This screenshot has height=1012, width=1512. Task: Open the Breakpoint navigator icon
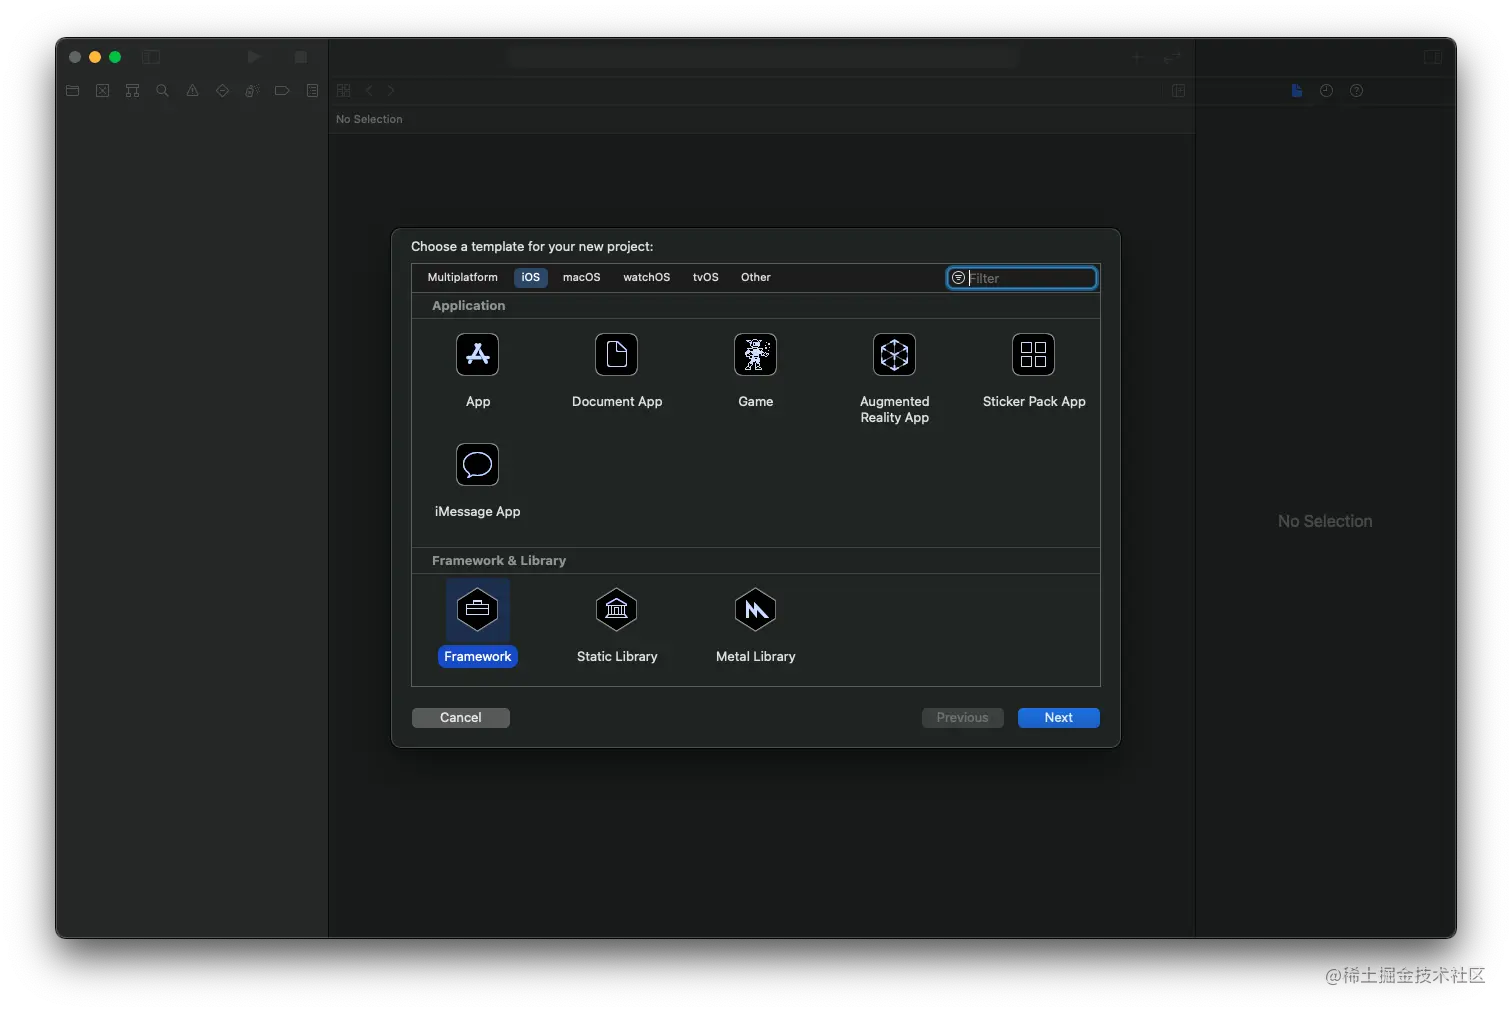[x=282, y=91]
